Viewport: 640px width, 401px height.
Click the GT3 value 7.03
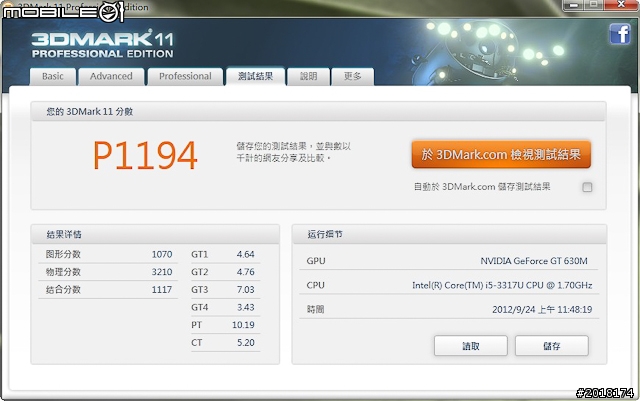pyautogui.click(x=246, y=290)
